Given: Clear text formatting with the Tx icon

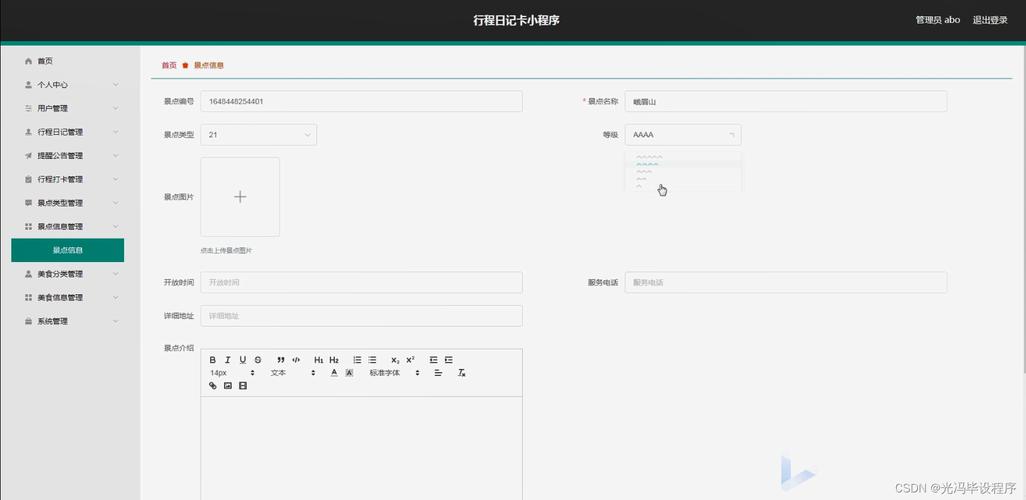Looking at the screenshot, I should click(x=461, y=373).
